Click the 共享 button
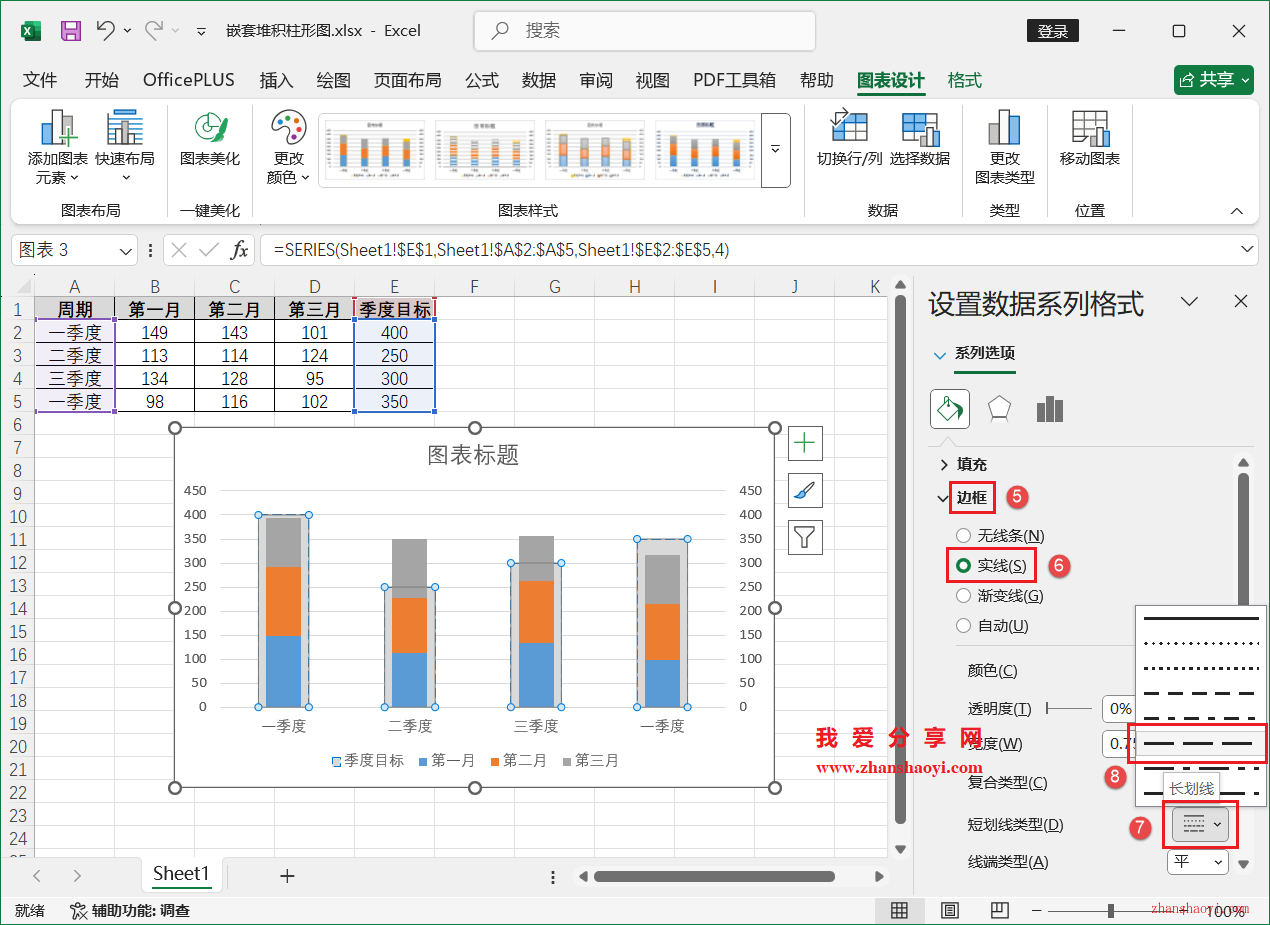Image resolution: width=1270 pixels, height=925 pixels. click(x=1213, y=79)
